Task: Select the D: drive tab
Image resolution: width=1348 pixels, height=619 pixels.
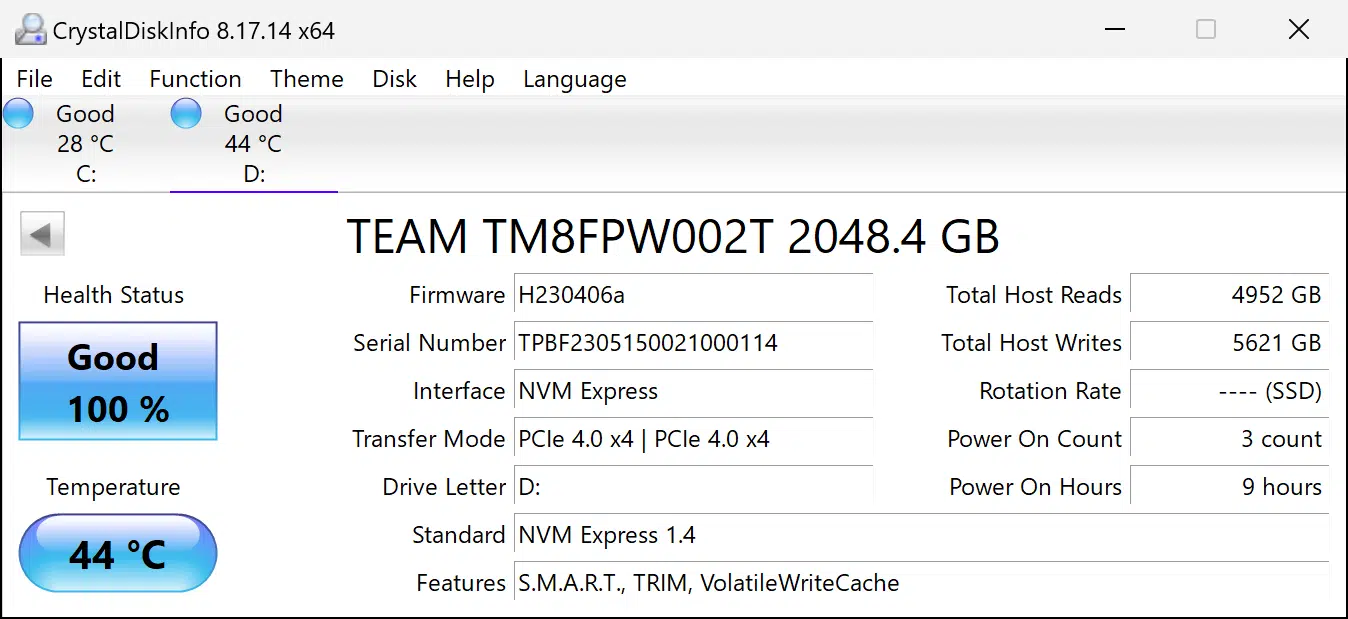Action: point(254,144)
